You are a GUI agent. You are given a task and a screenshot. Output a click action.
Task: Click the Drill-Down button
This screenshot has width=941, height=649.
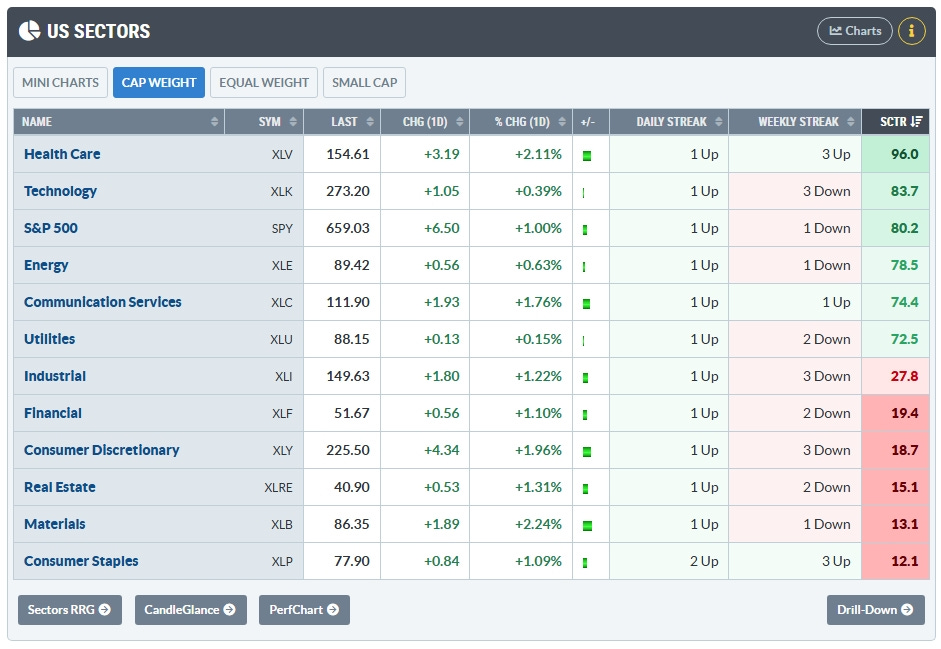[x=876, y=610]
